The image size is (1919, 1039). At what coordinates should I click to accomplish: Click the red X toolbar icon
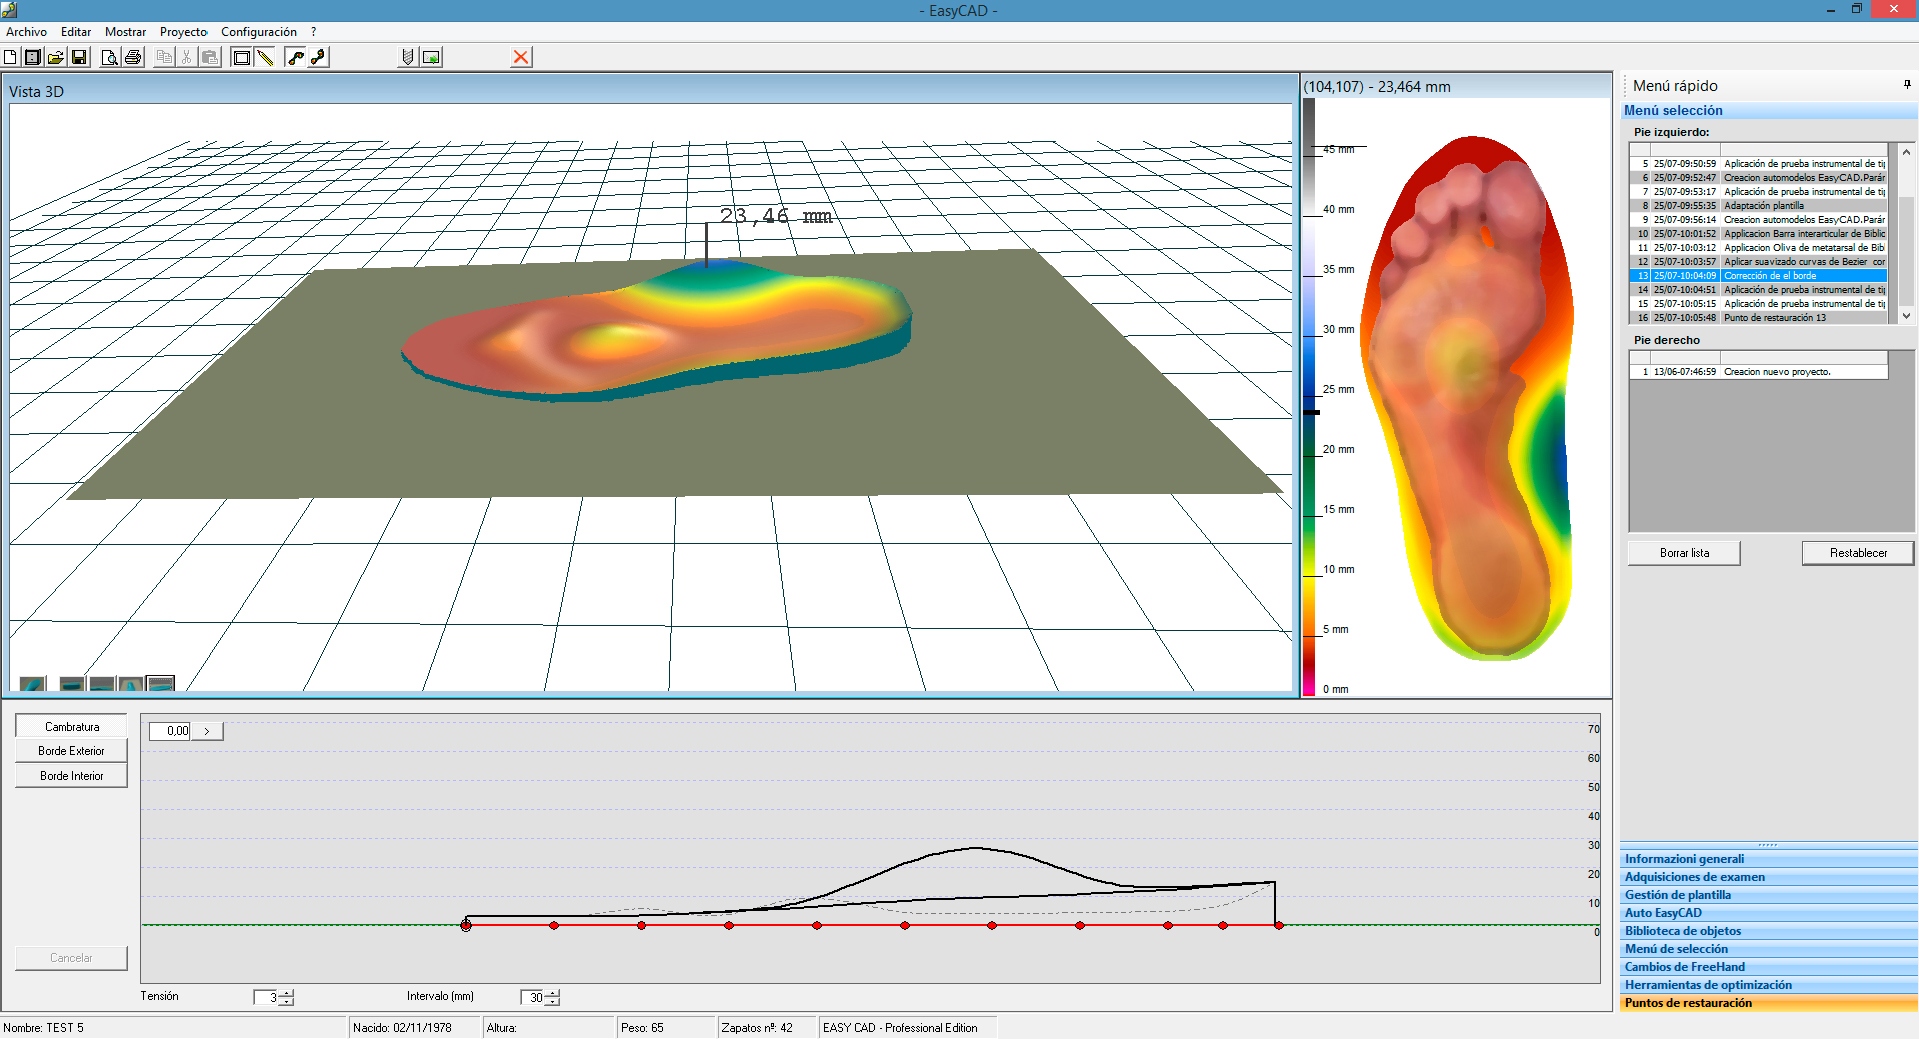(520, 58)
